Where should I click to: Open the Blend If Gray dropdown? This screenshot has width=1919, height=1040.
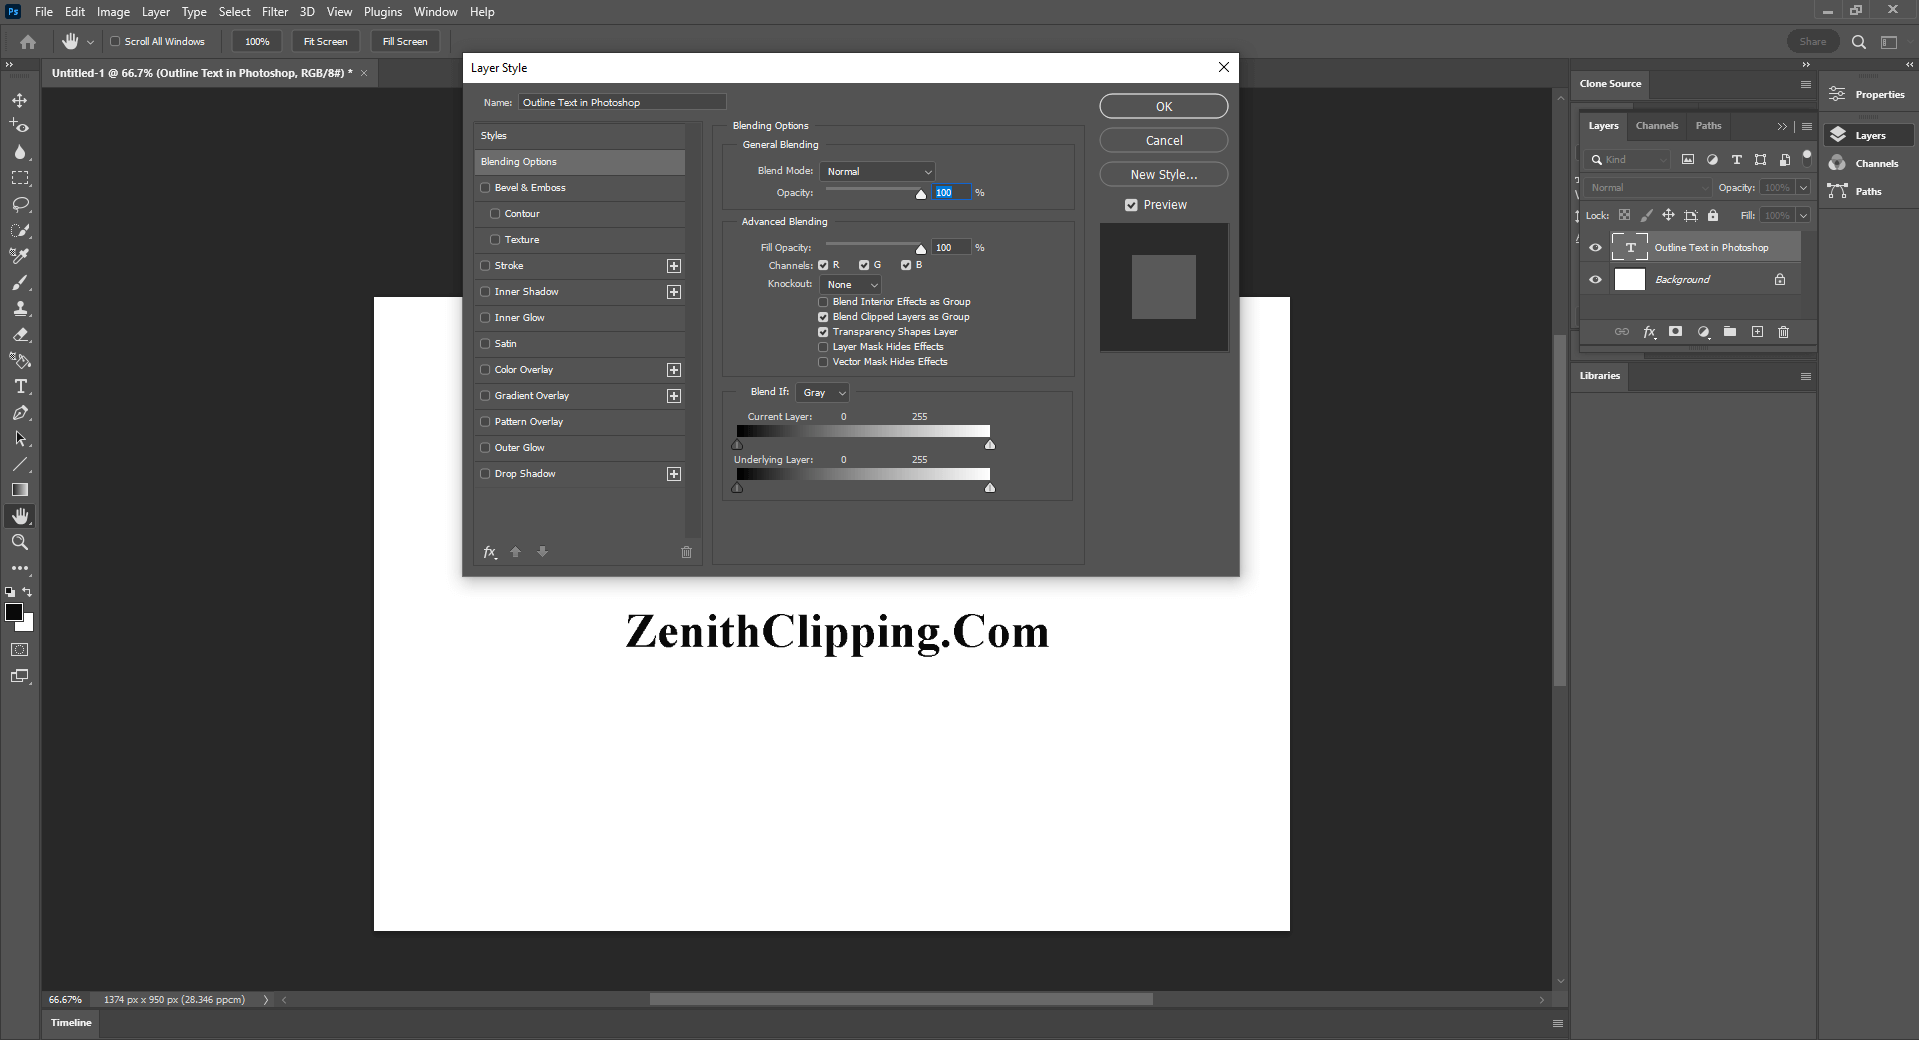(x=822, y=392)
